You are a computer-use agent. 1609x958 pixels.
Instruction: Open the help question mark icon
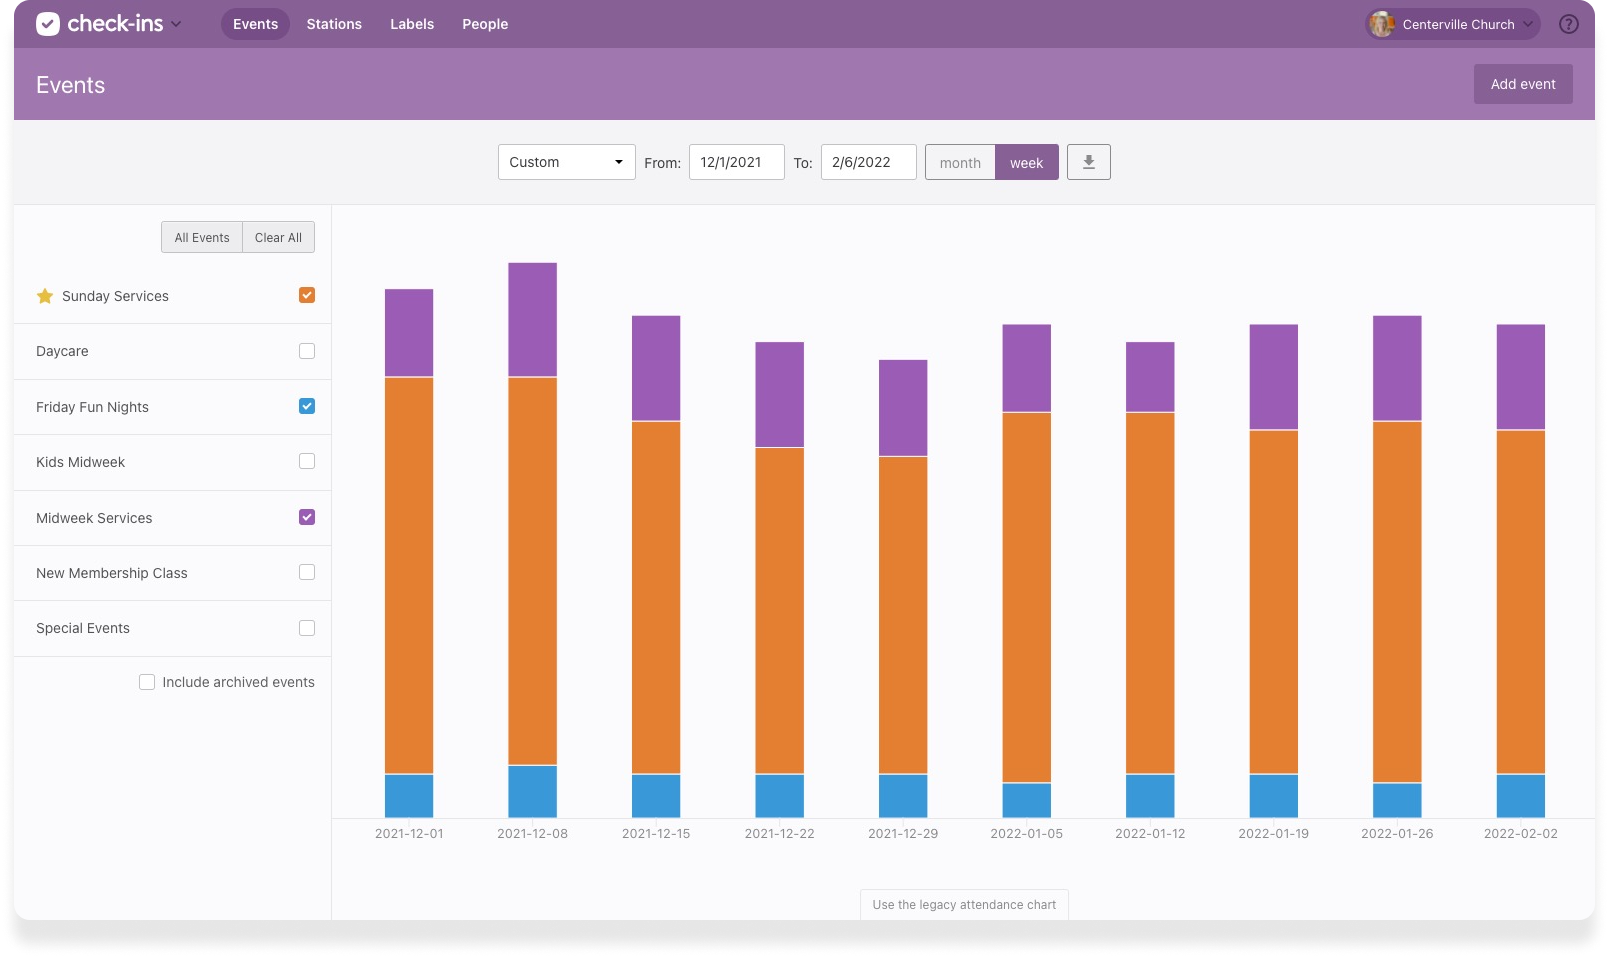point(1568,23)
